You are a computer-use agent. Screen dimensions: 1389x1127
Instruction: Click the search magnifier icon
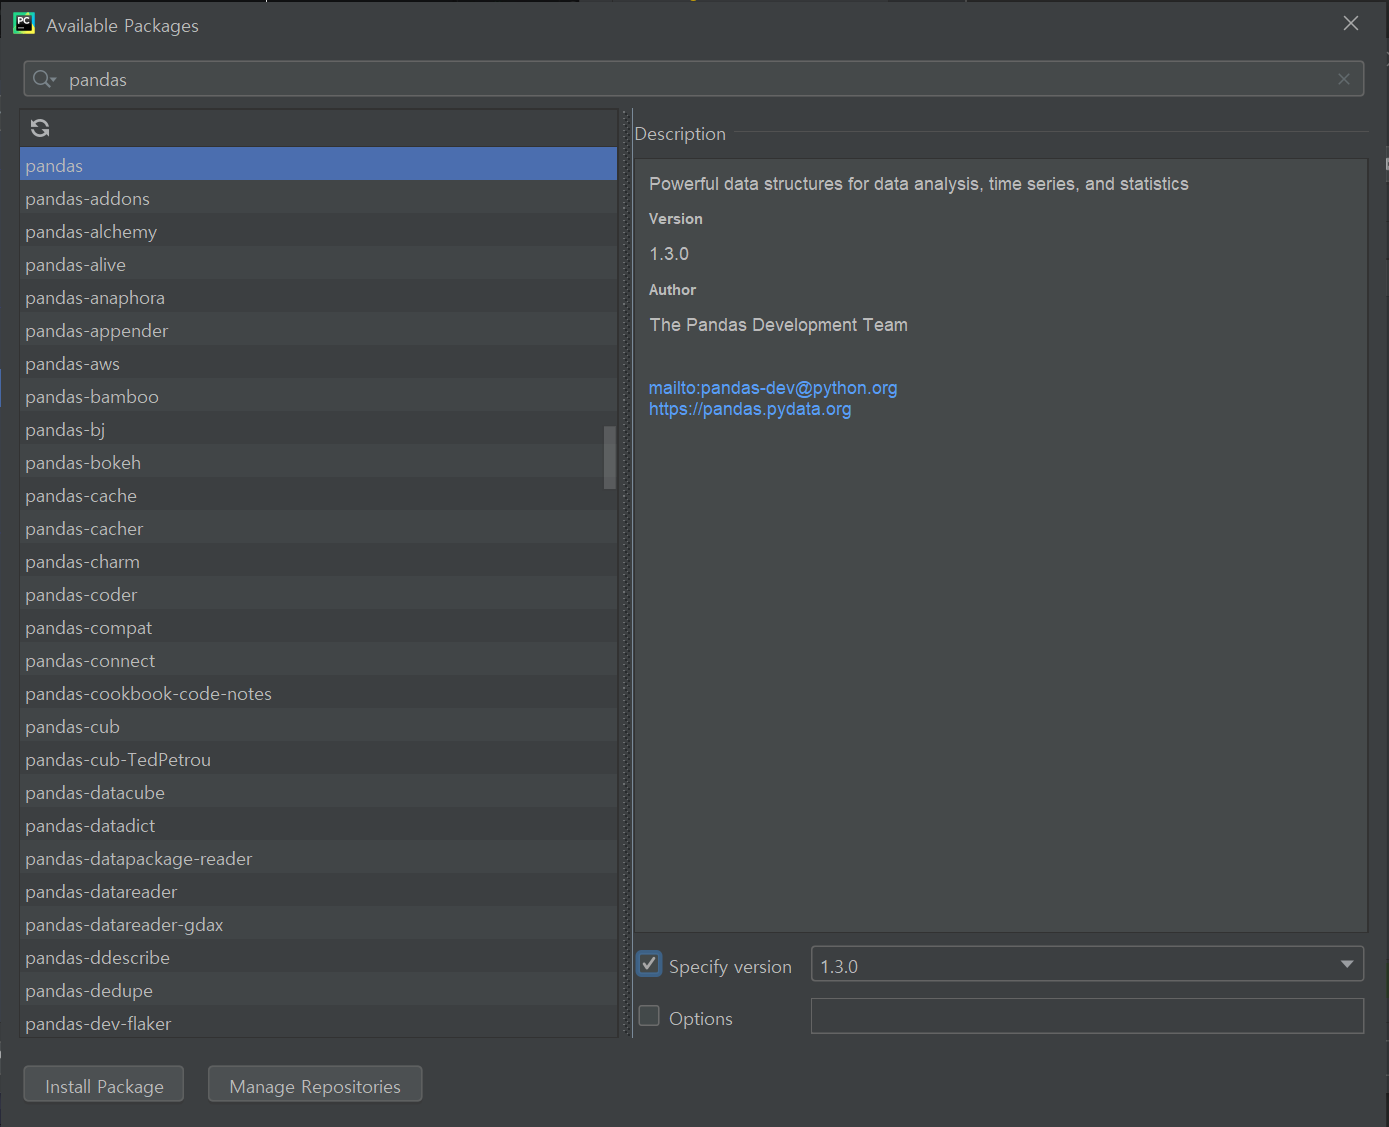(x=43, y=79)
